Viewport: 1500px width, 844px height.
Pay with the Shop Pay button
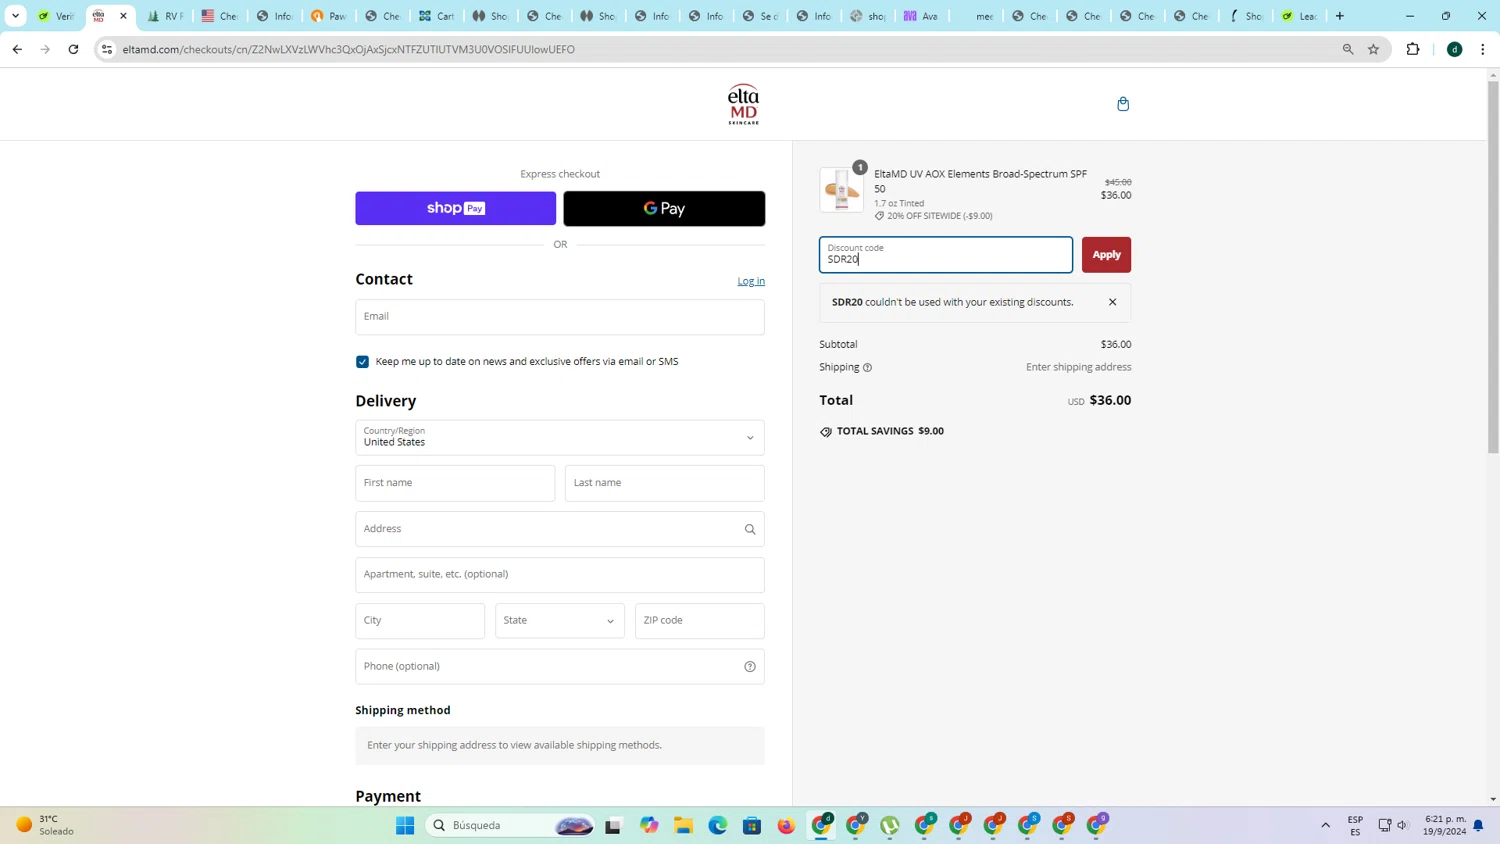coord(455,208)
